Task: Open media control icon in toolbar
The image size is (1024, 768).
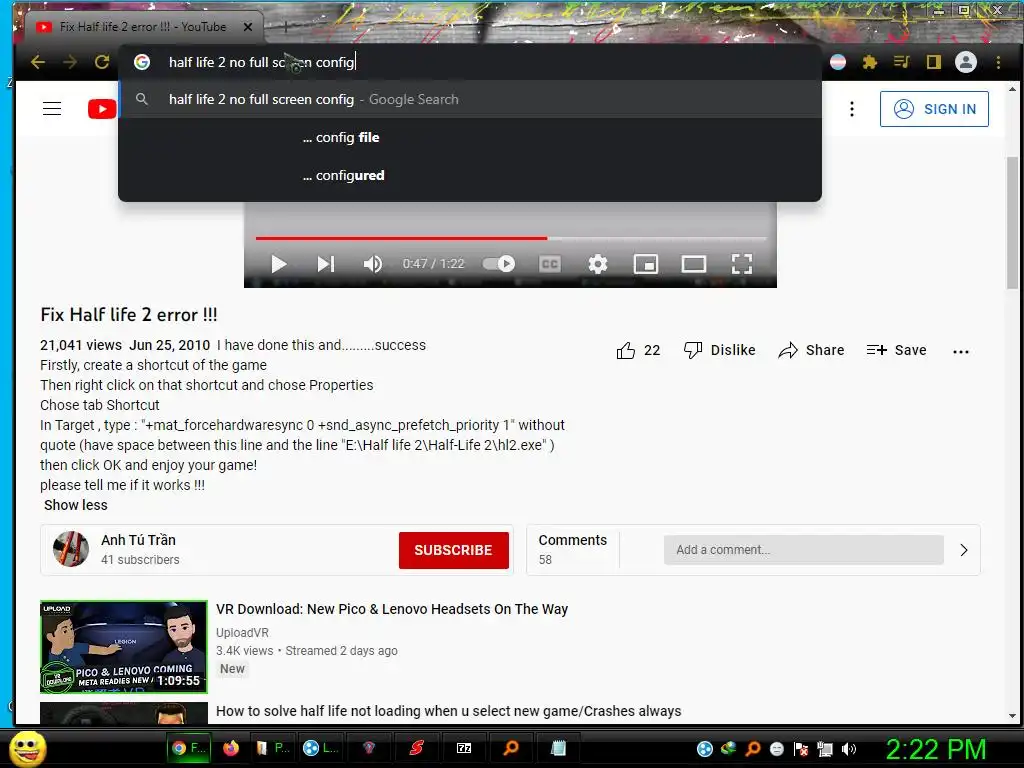Action: click(902, 62)
